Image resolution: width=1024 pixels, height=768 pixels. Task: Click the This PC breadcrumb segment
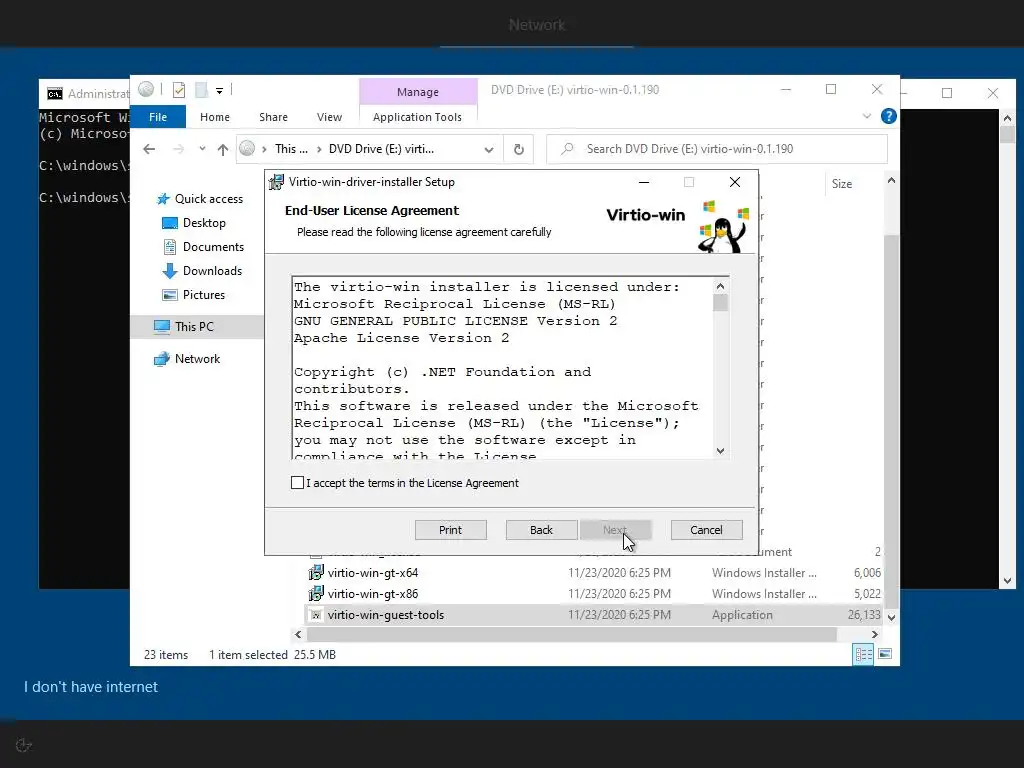pyautogui.click(x=291, y=149)
